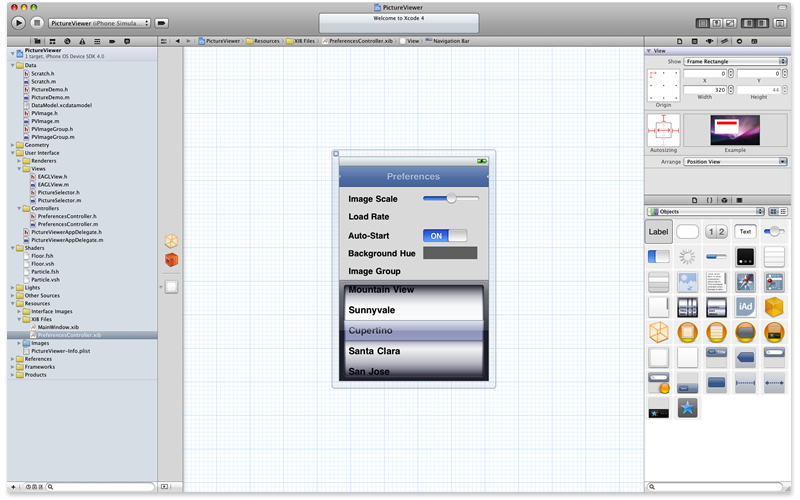Select the Activity Indicator spinner object
Screen dimensions: 800x500
(x=687, y=257)
